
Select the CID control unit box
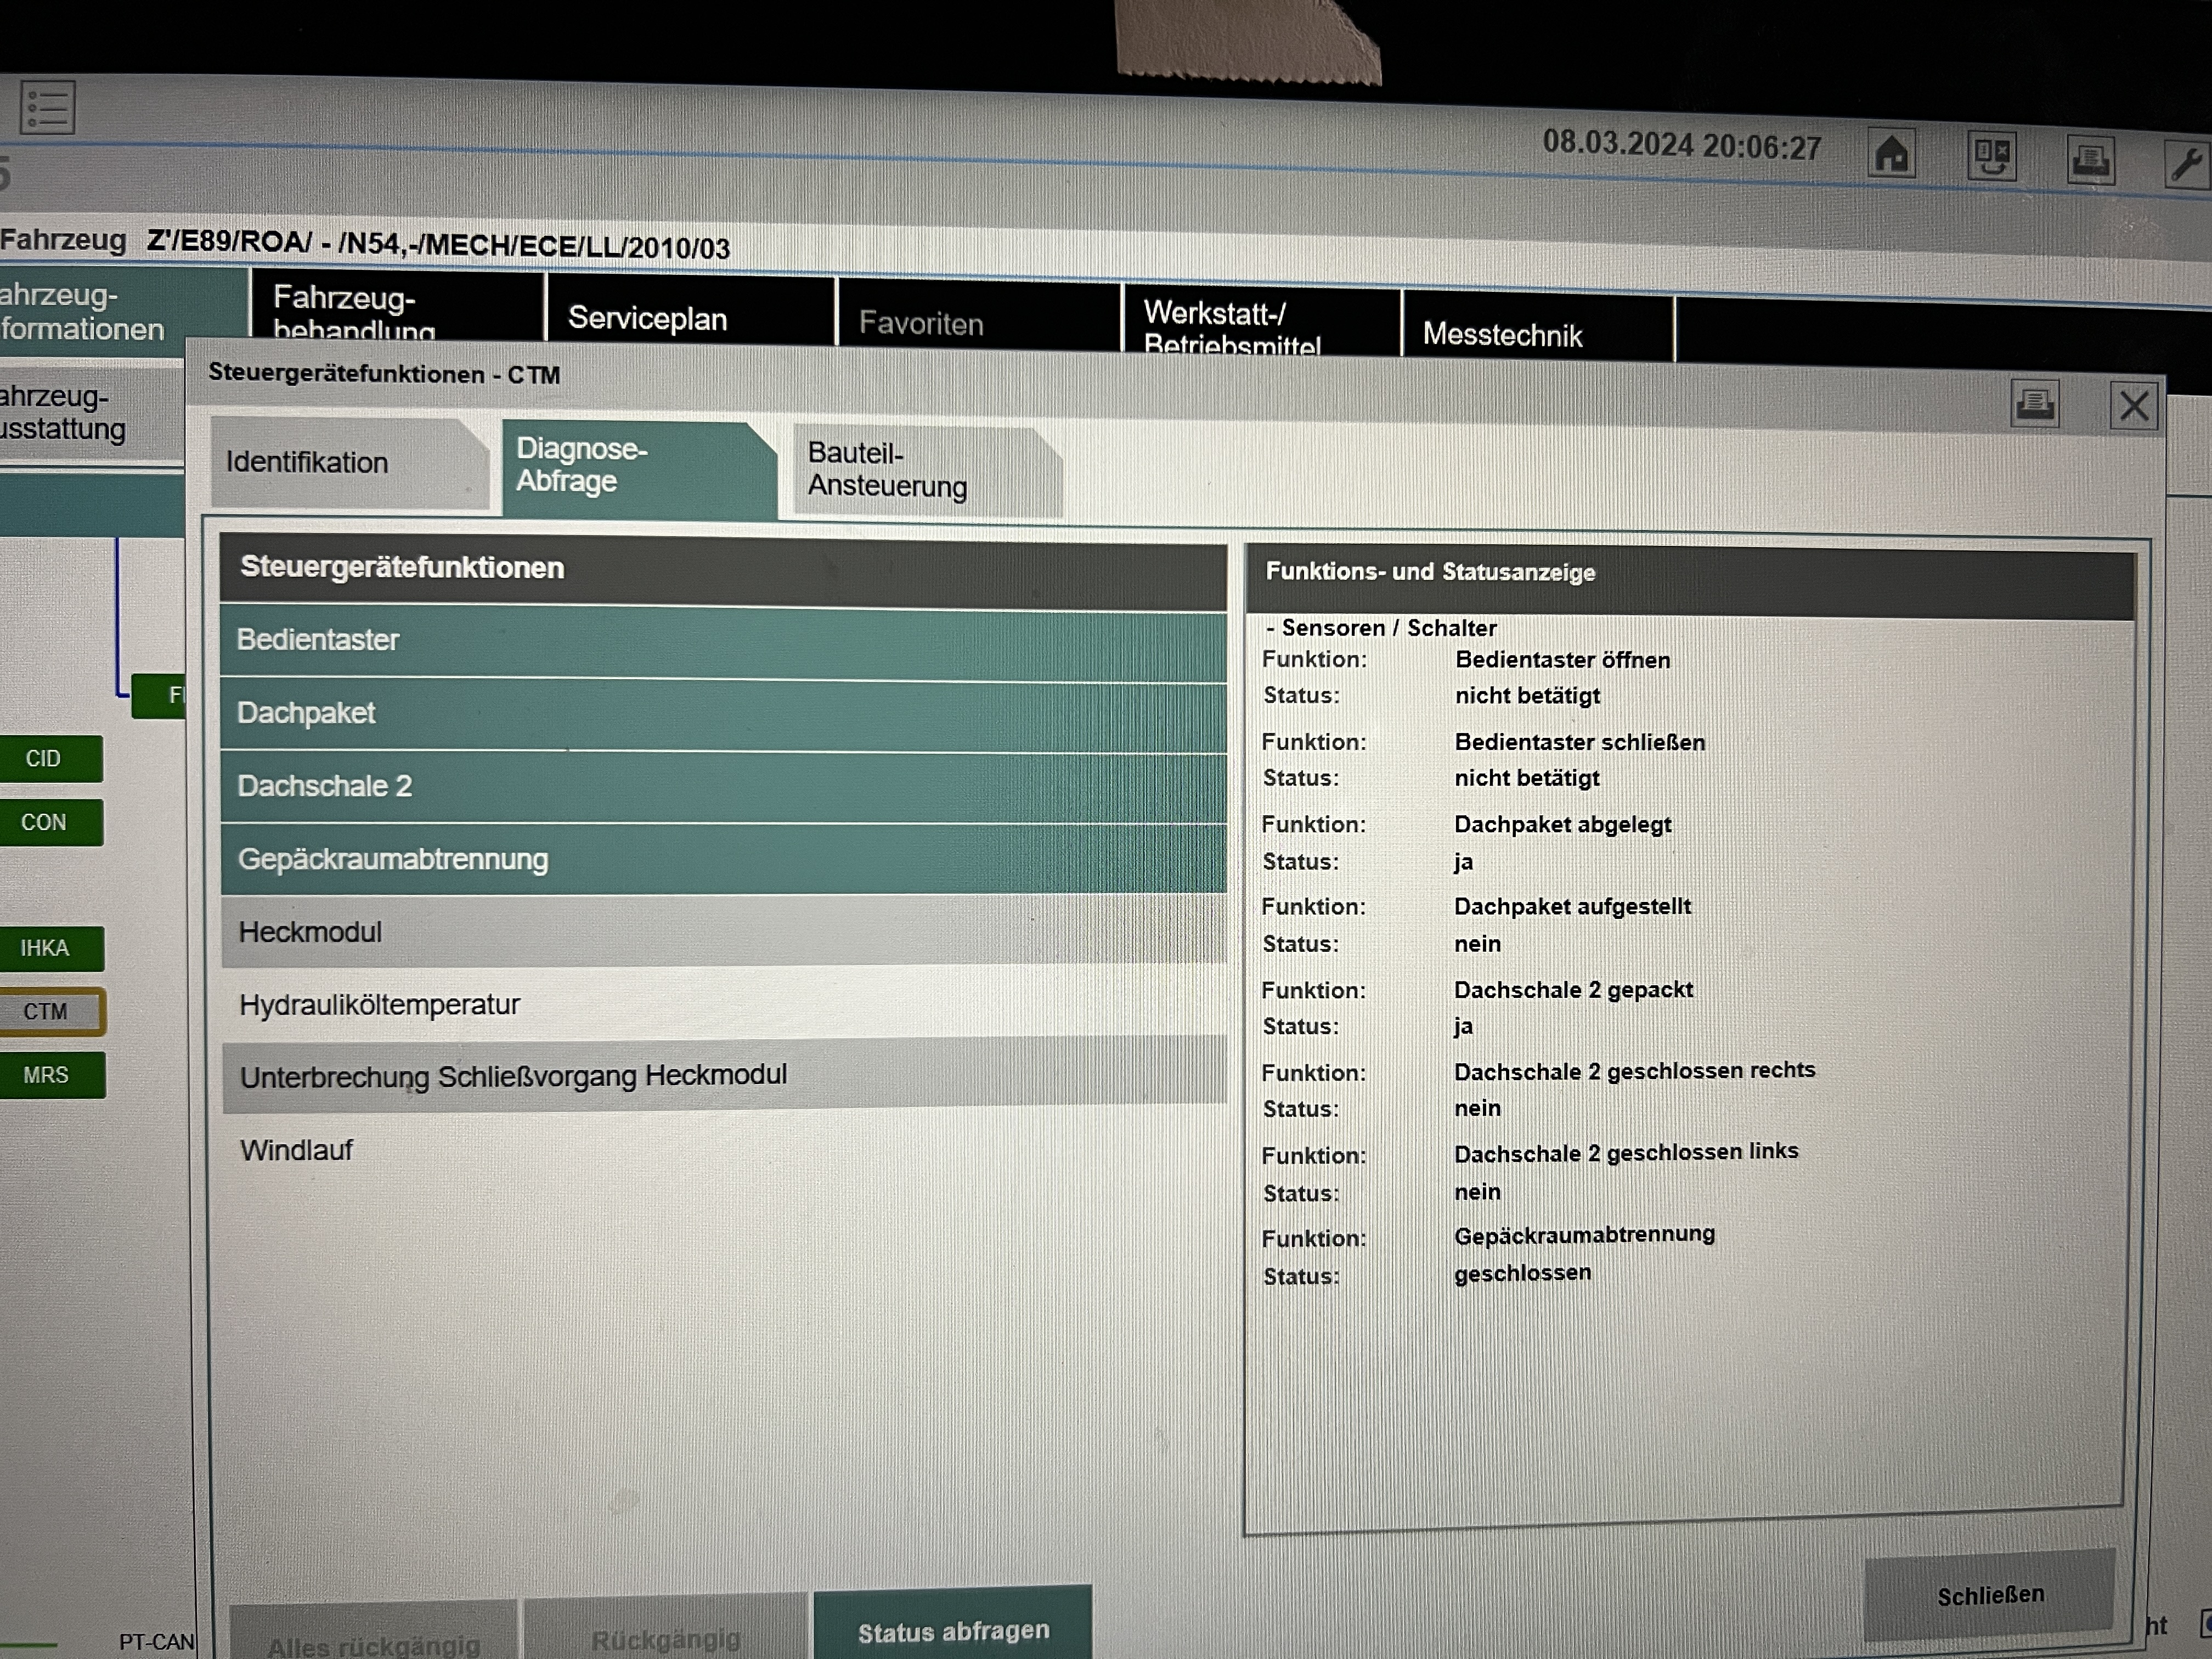[50, 759]
